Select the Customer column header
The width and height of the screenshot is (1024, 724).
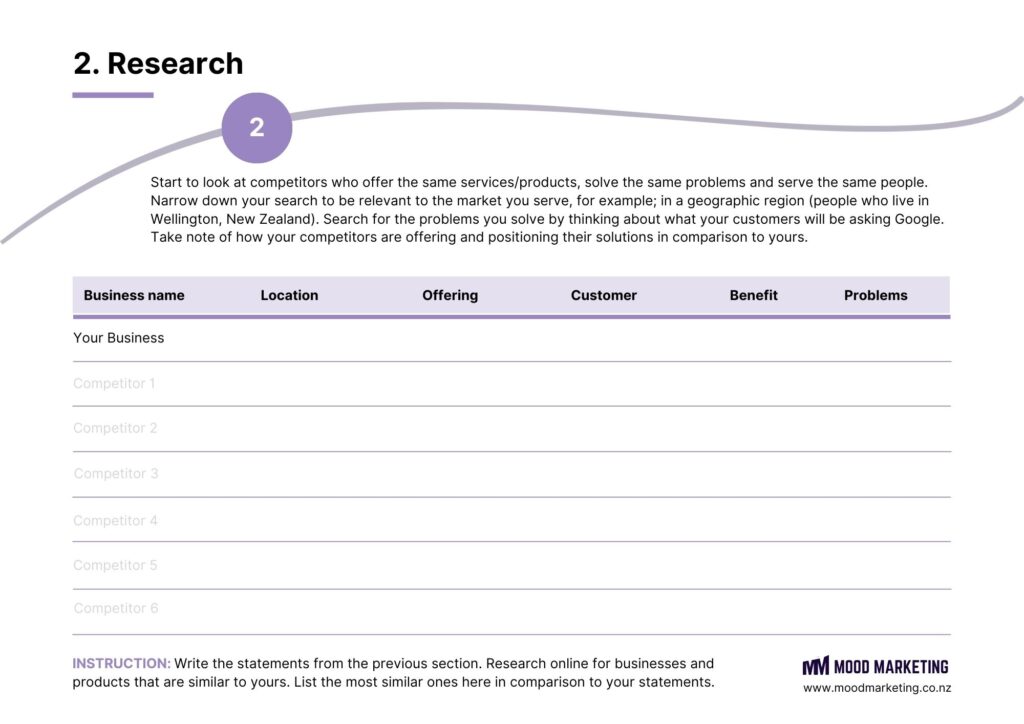(x=604, y=295)
